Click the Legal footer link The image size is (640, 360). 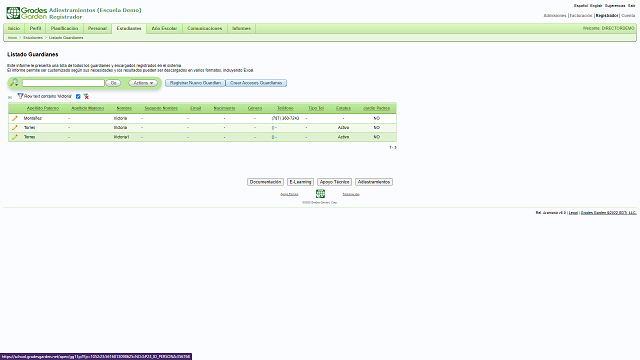pos(573,213)
